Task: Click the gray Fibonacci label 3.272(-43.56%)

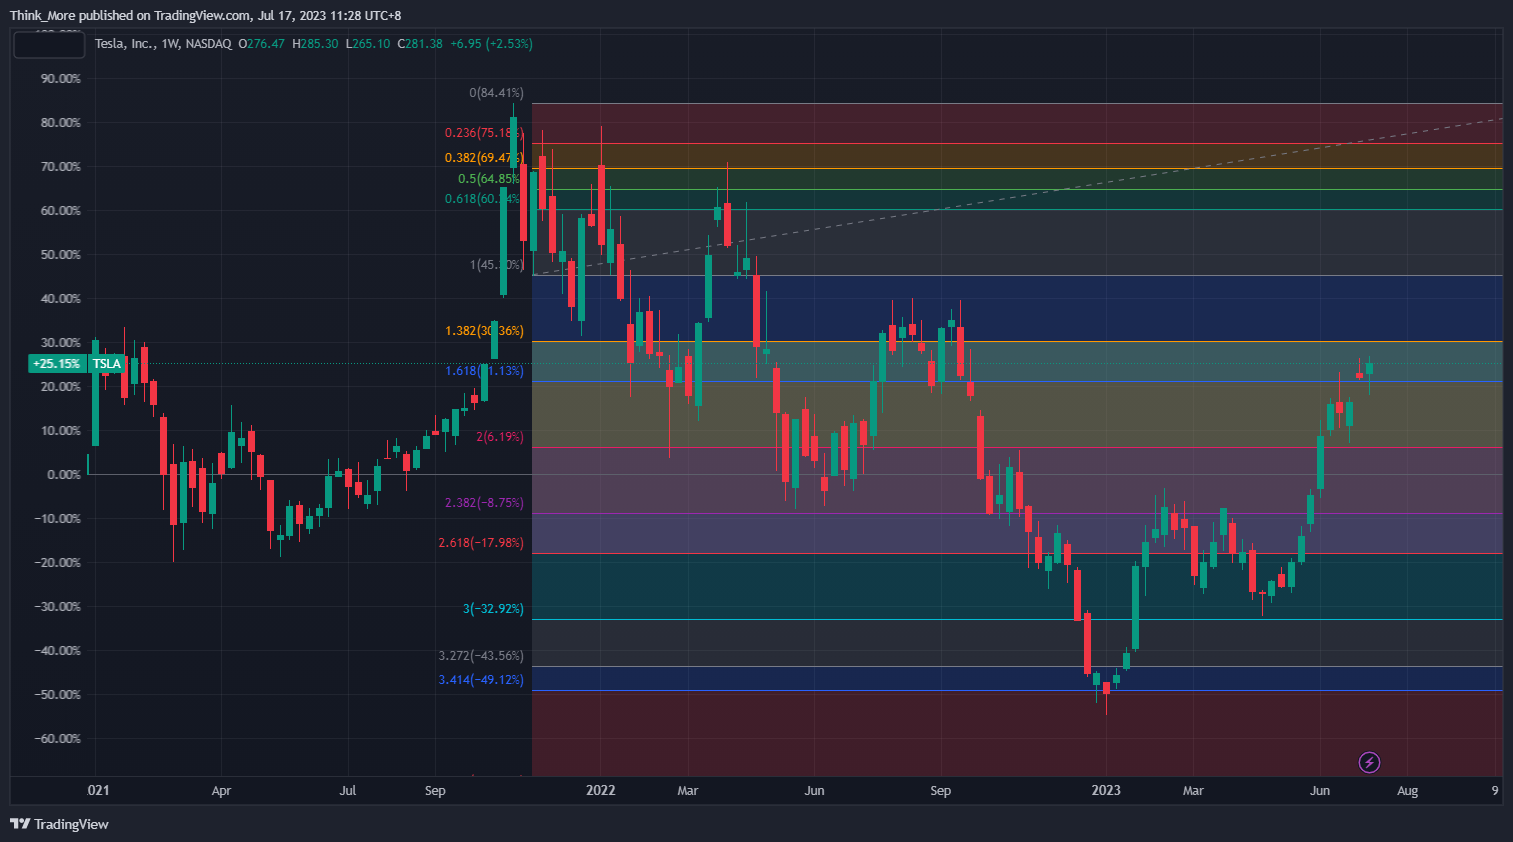Action: (x=481, y=656)
